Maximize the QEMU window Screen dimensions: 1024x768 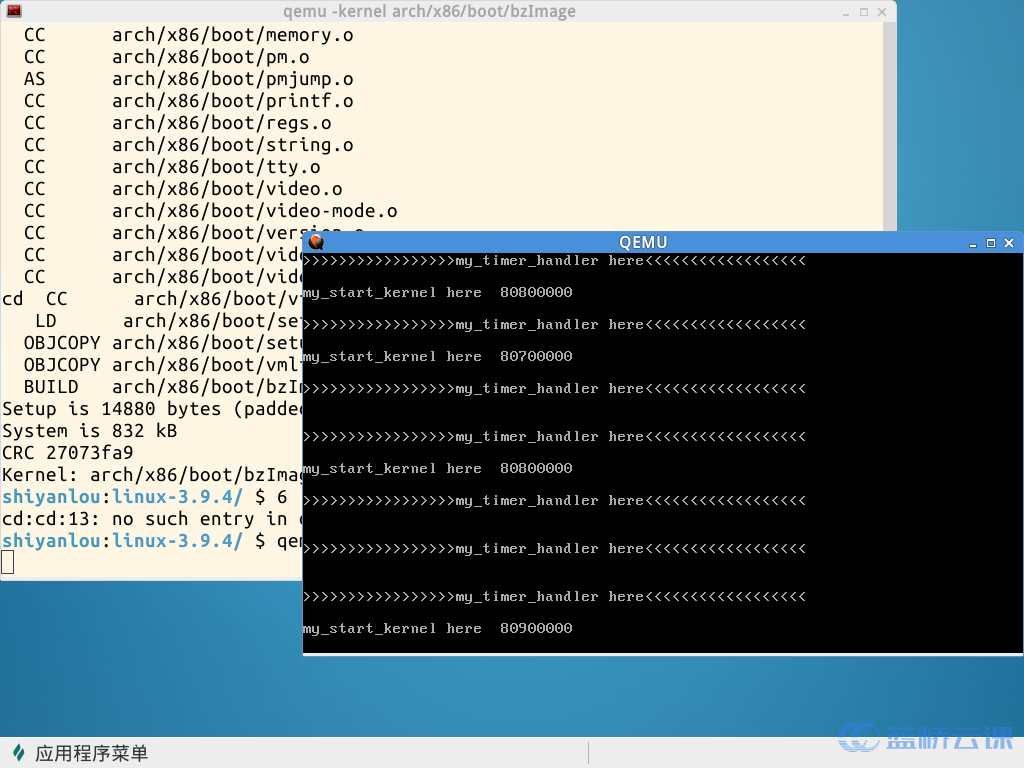991,243
